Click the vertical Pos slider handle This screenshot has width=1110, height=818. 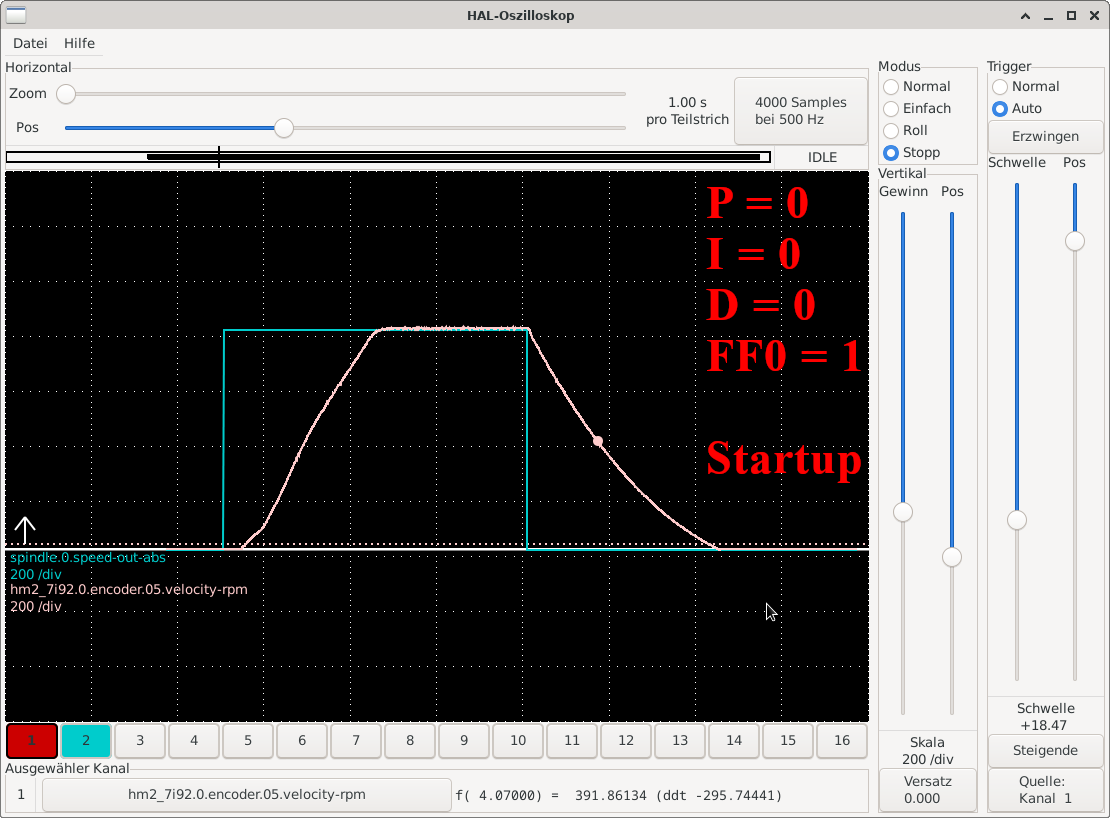(951, 557)
